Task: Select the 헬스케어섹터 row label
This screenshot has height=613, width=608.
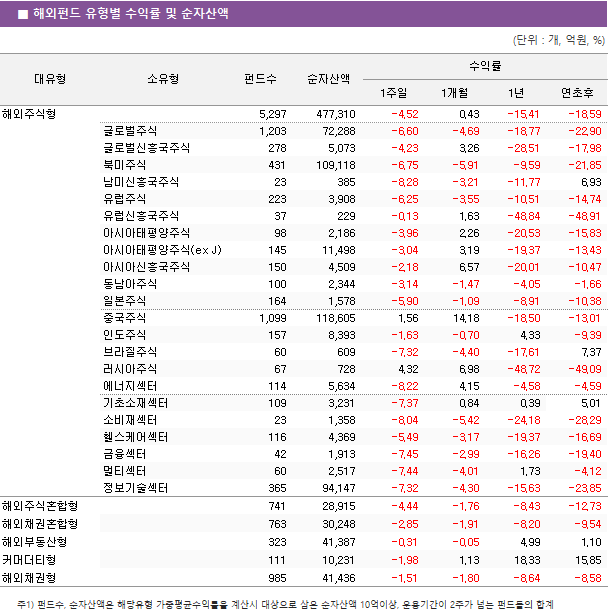Action: coord(135,437)
